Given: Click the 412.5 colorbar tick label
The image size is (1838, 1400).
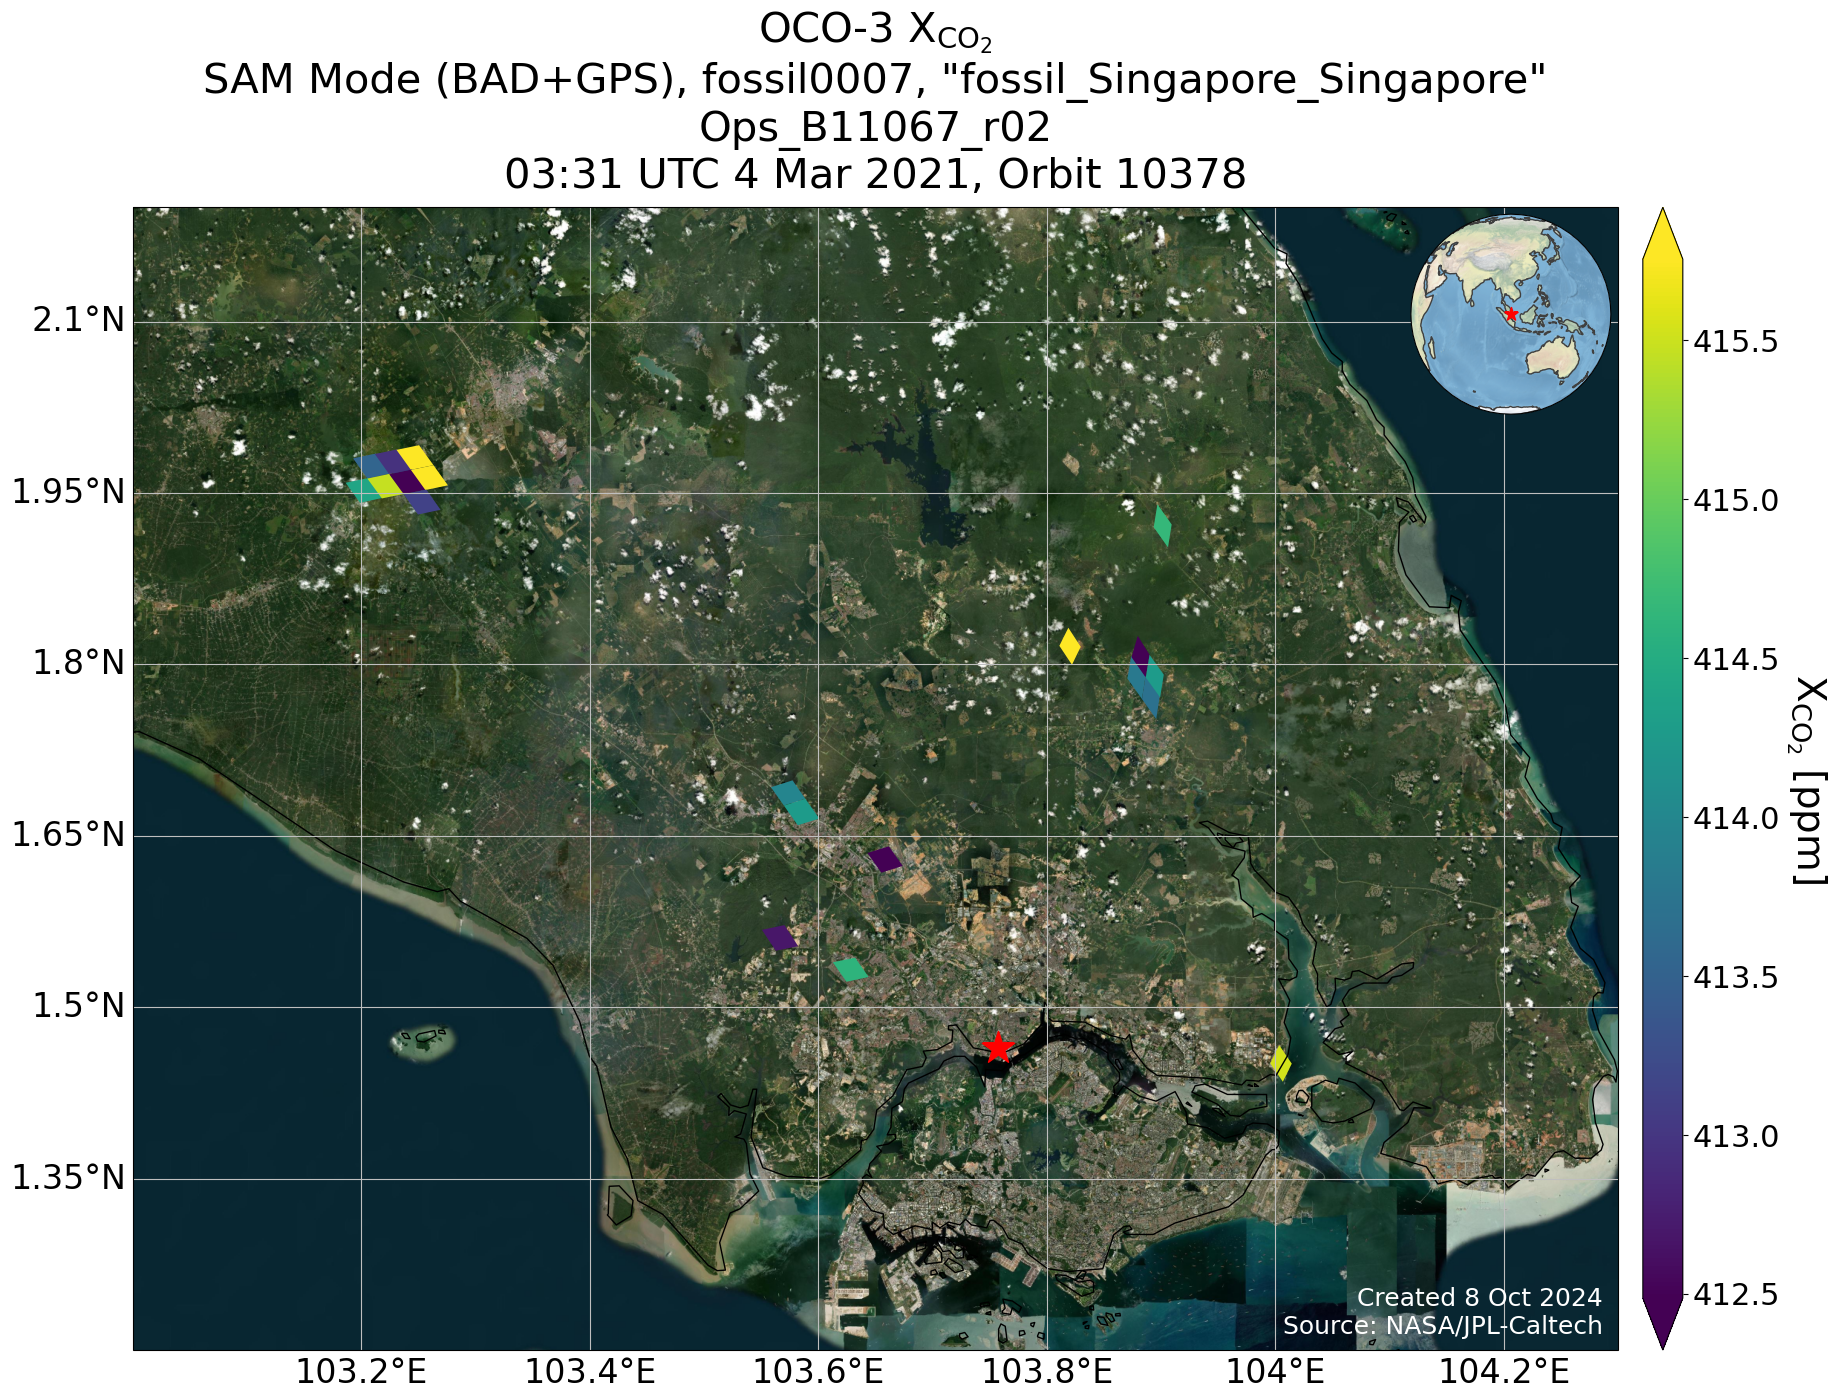Looking at the screenshot, I should [x=1736, y=1296].
